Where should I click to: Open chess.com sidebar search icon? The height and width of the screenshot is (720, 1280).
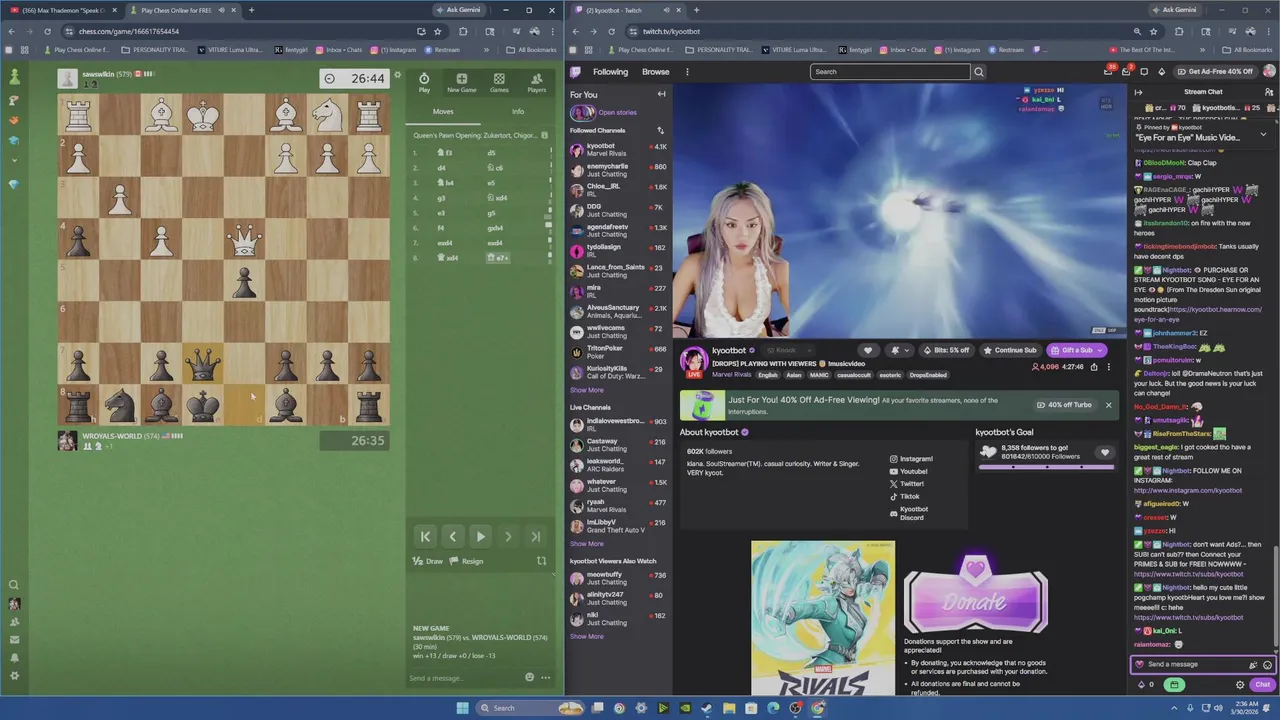[14, 585]
